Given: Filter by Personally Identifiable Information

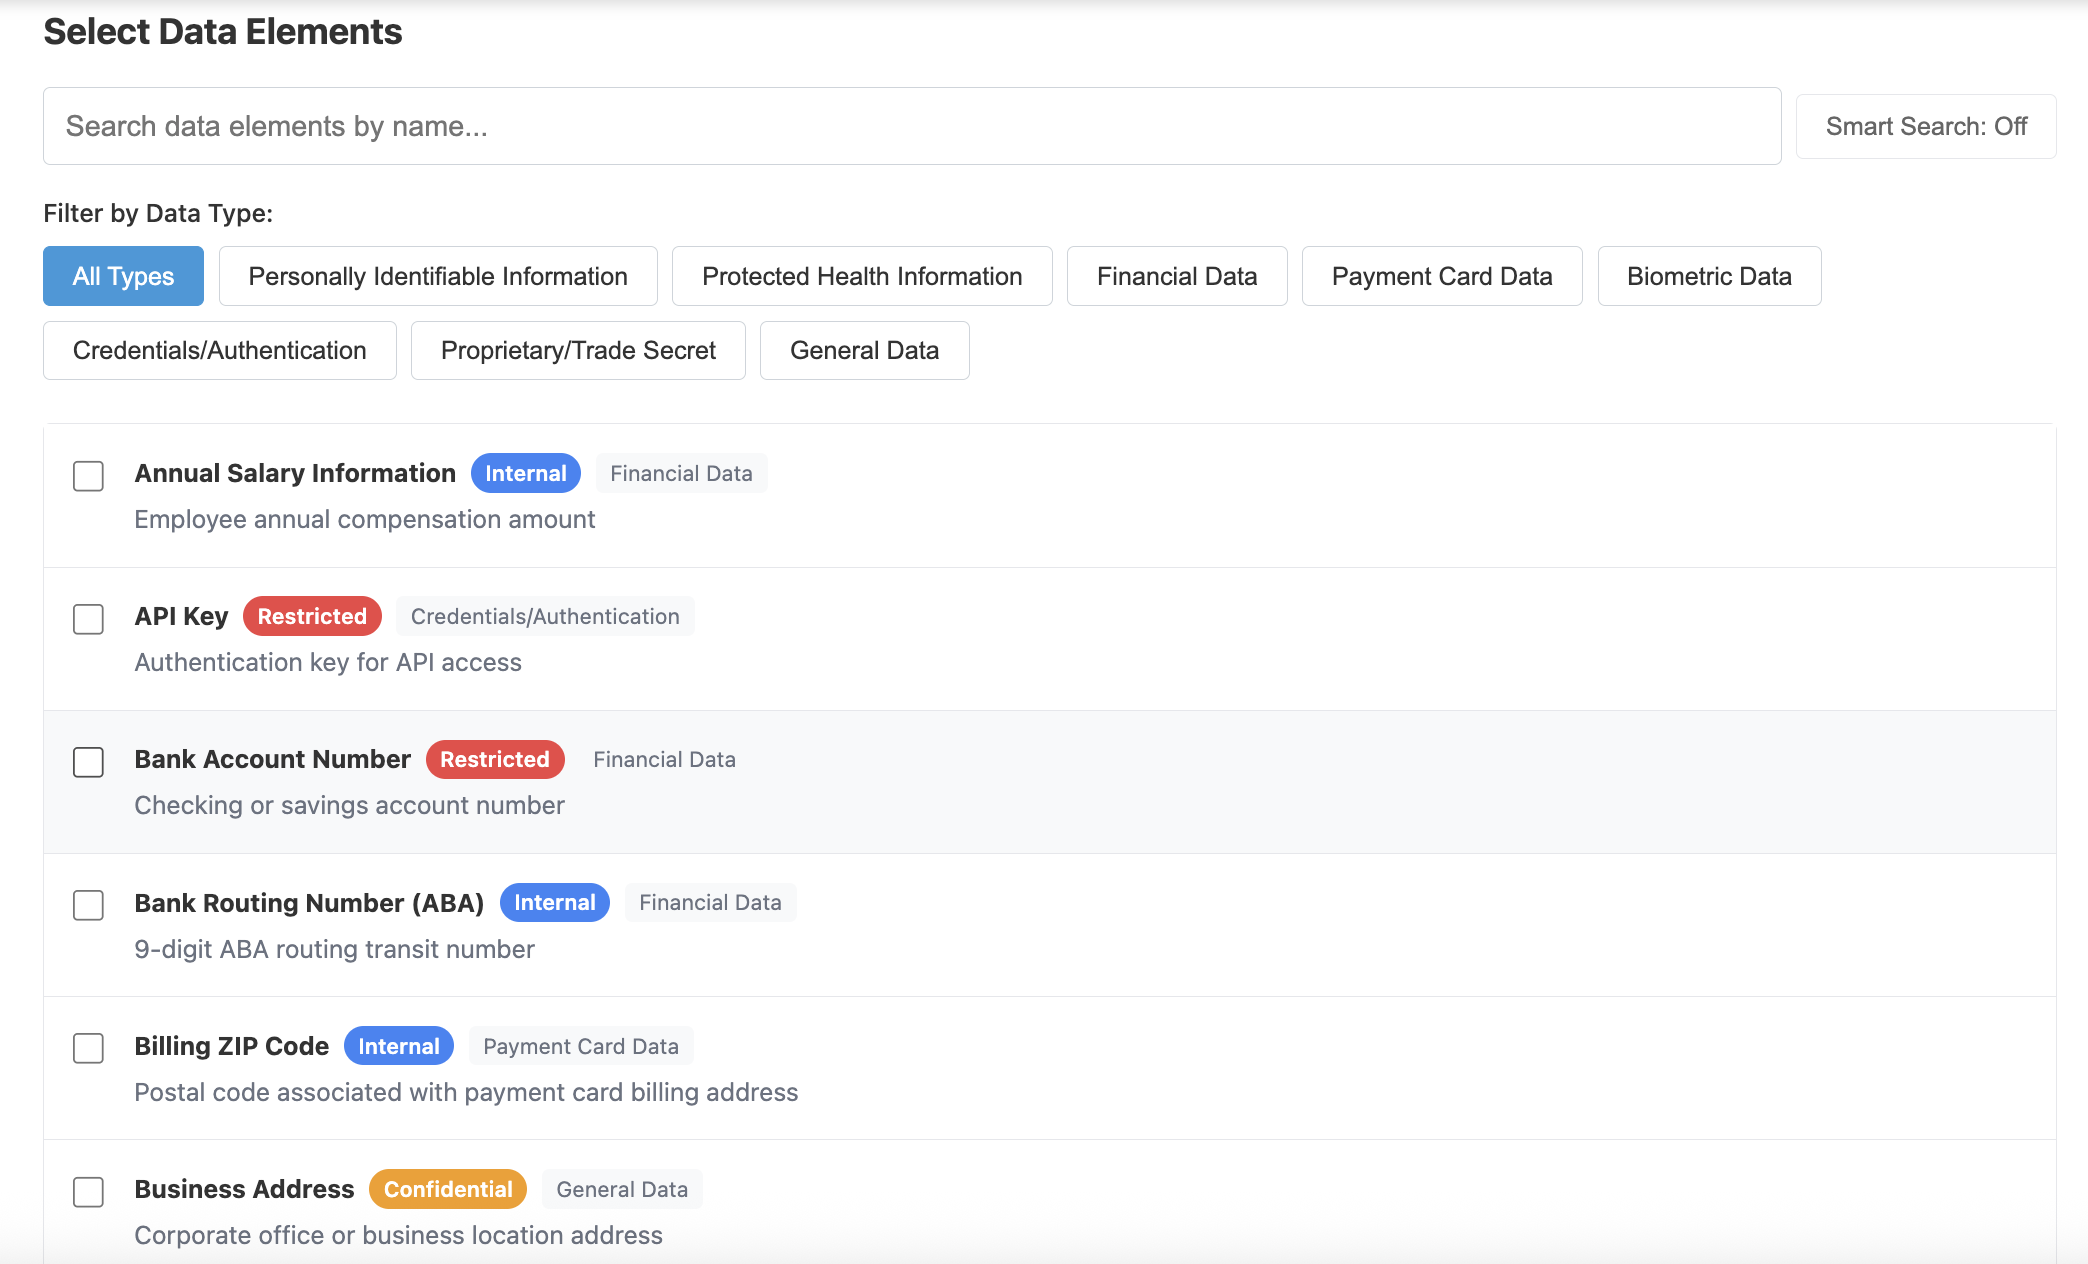Looking at the screenshot, I should click(x=438, y=276).
